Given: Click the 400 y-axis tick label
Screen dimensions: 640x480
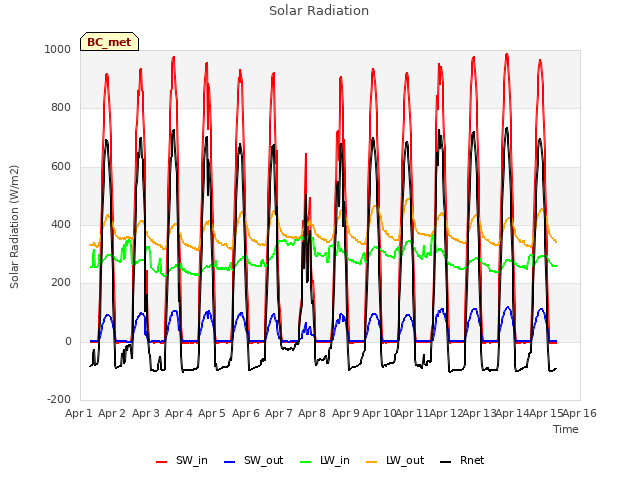Looking at the screenshot, I should 61,224.
